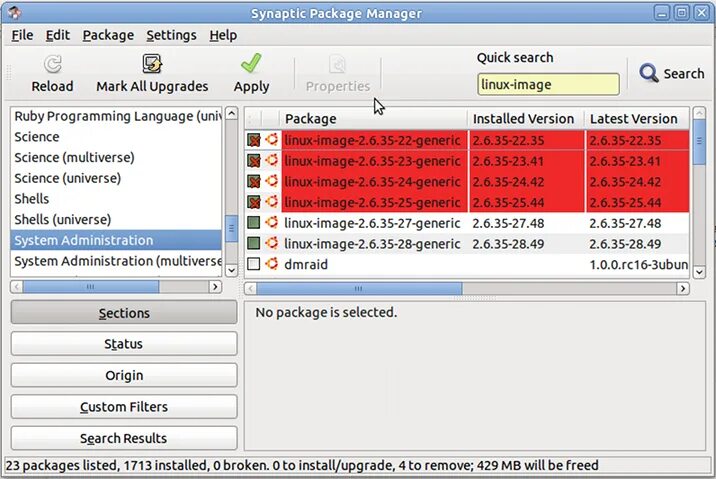Click up arrow of sections list scrollbar
The height and width of the screenshot is (479, 716).
point(232,114)
